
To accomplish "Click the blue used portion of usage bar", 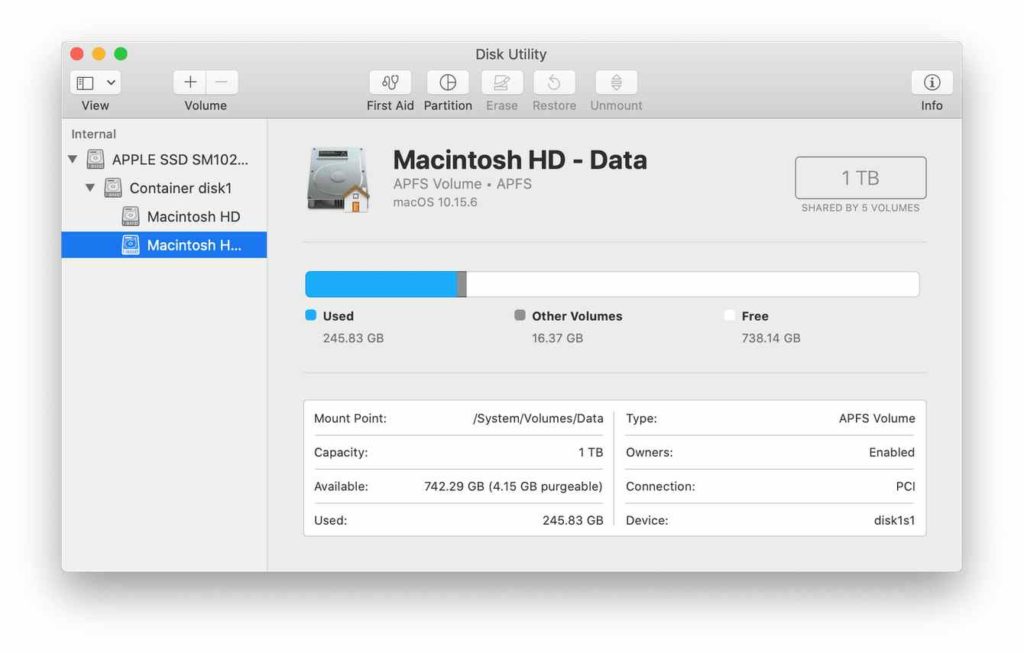I will click(381, 285).
